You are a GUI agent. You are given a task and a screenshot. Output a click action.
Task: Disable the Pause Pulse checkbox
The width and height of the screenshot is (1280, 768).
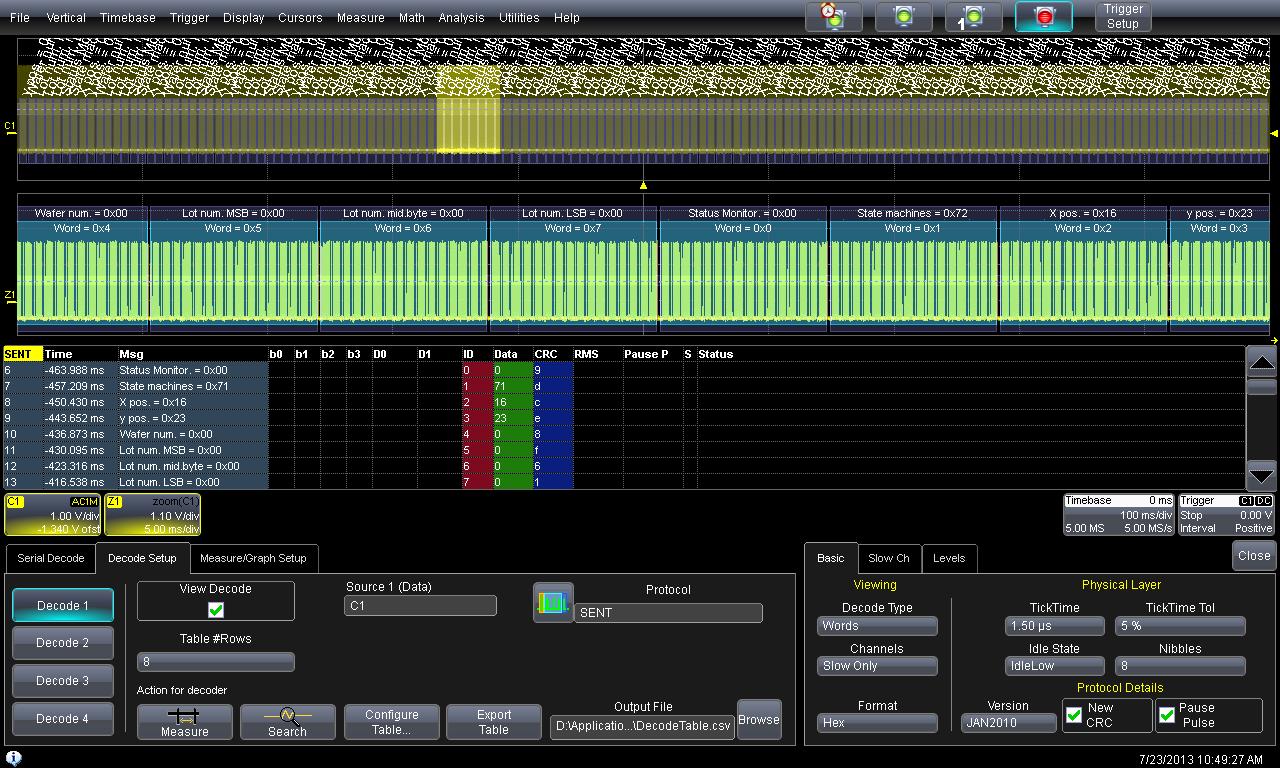(1167, 715)
